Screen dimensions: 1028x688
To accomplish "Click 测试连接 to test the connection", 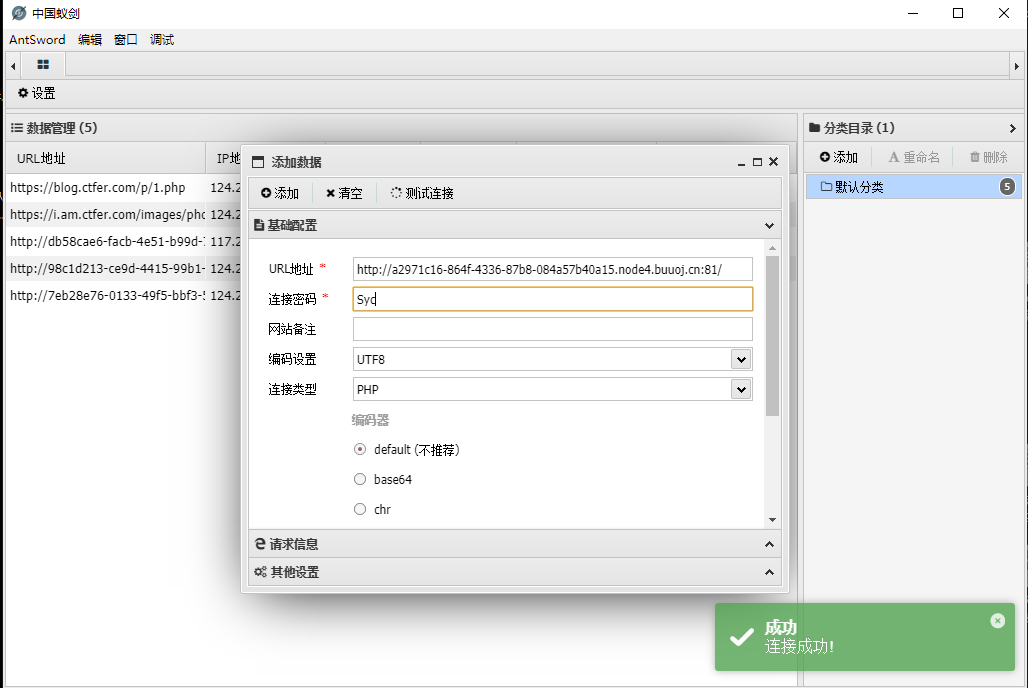I will [x=422, y=193].
